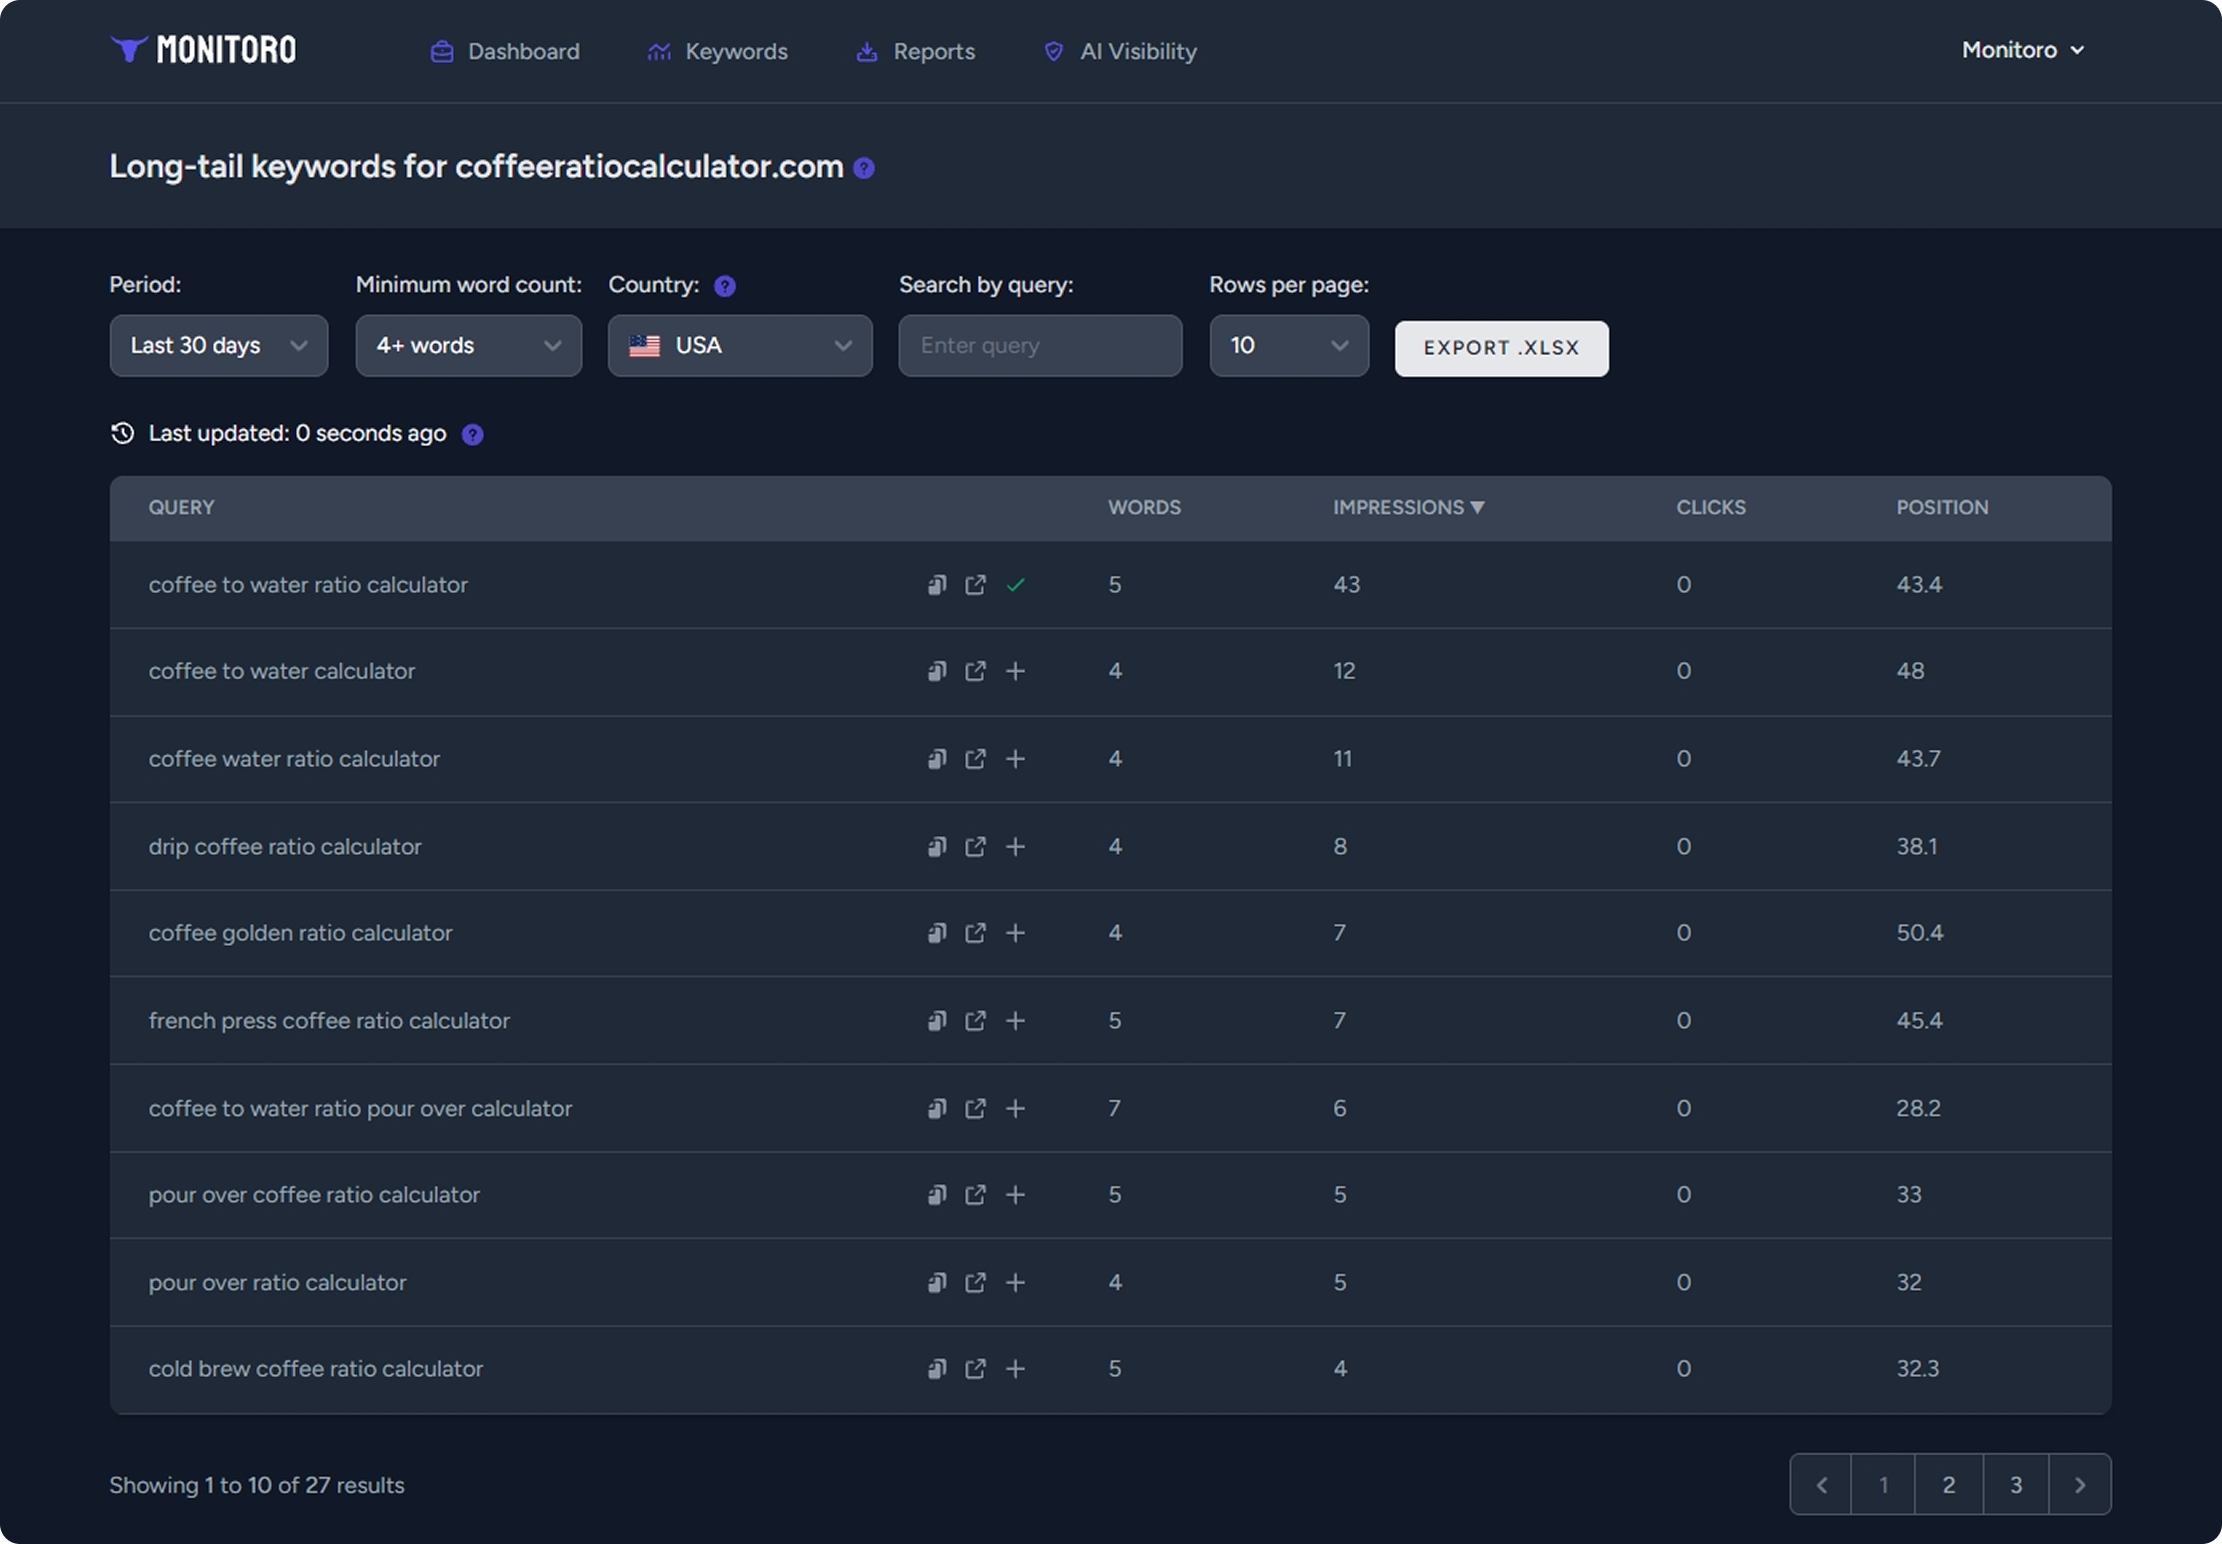Click the Enter query search field

(x=1039, y=345)
